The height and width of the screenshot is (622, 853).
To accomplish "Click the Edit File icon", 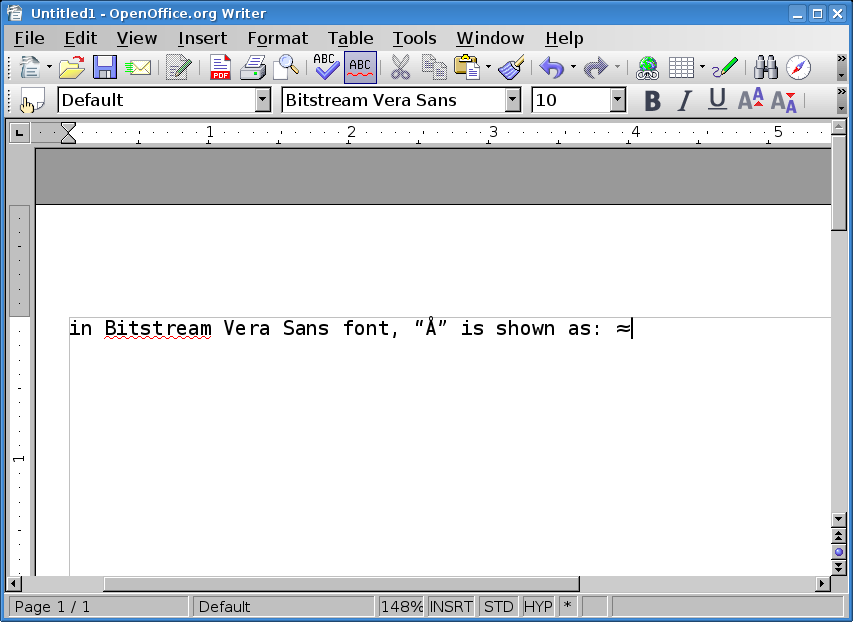I will (178, 67).
